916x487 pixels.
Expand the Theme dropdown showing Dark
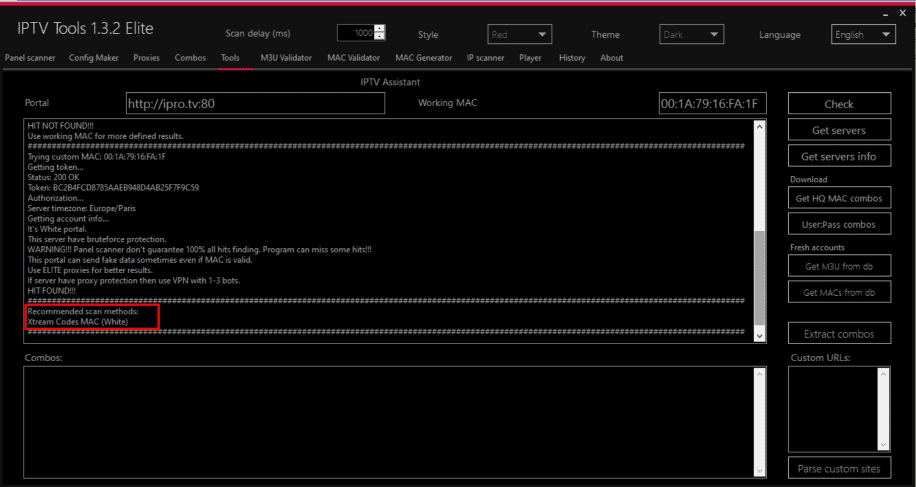691,34
